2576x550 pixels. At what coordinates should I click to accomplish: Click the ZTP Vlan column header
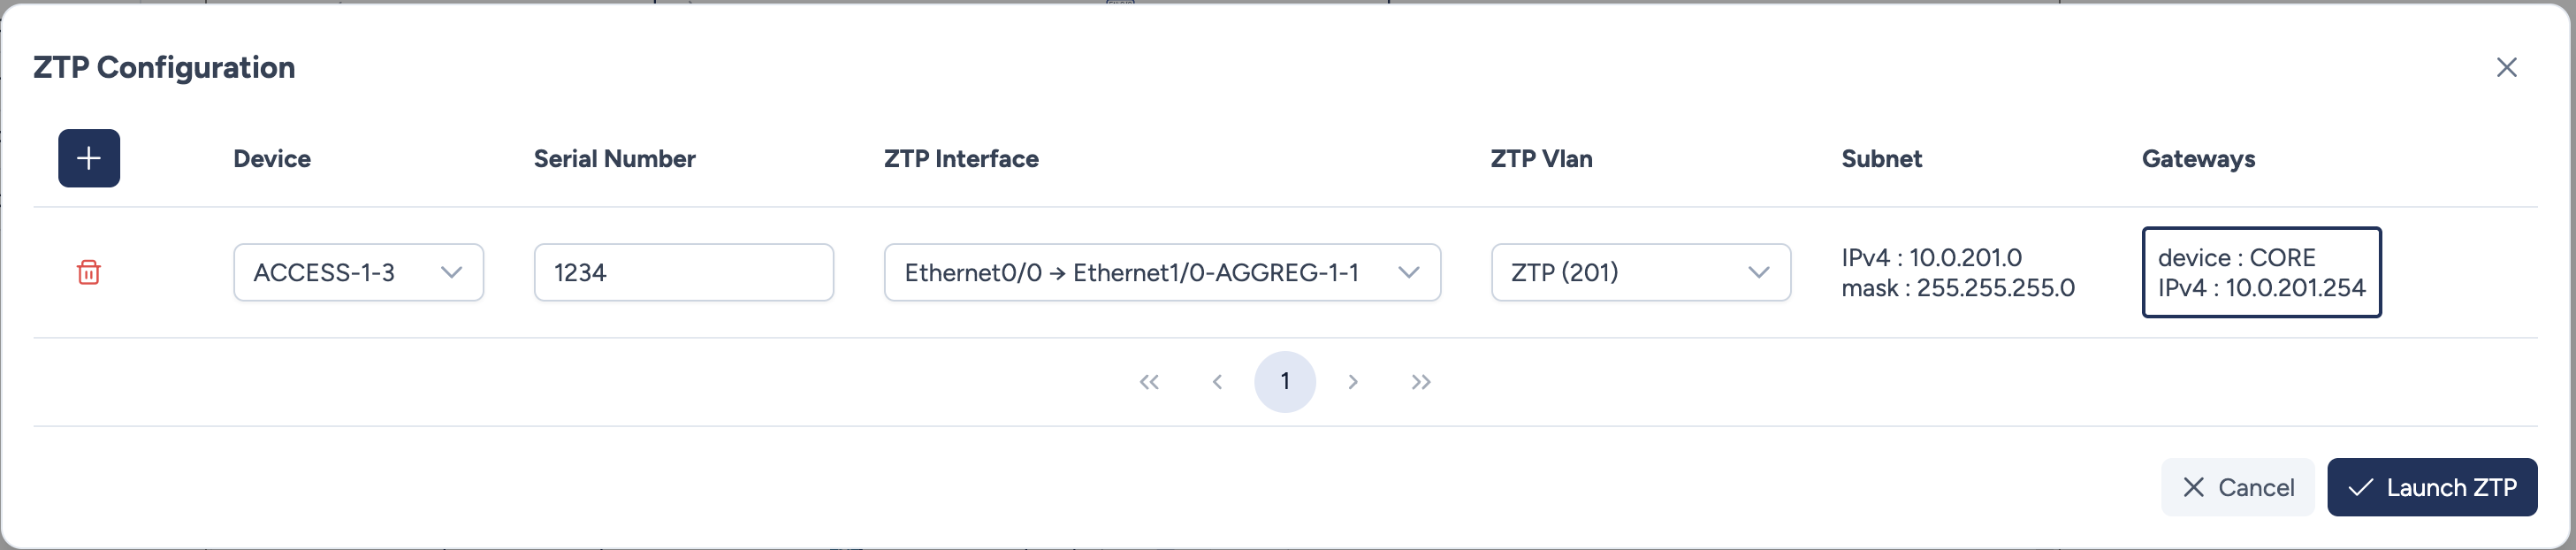1541,159
